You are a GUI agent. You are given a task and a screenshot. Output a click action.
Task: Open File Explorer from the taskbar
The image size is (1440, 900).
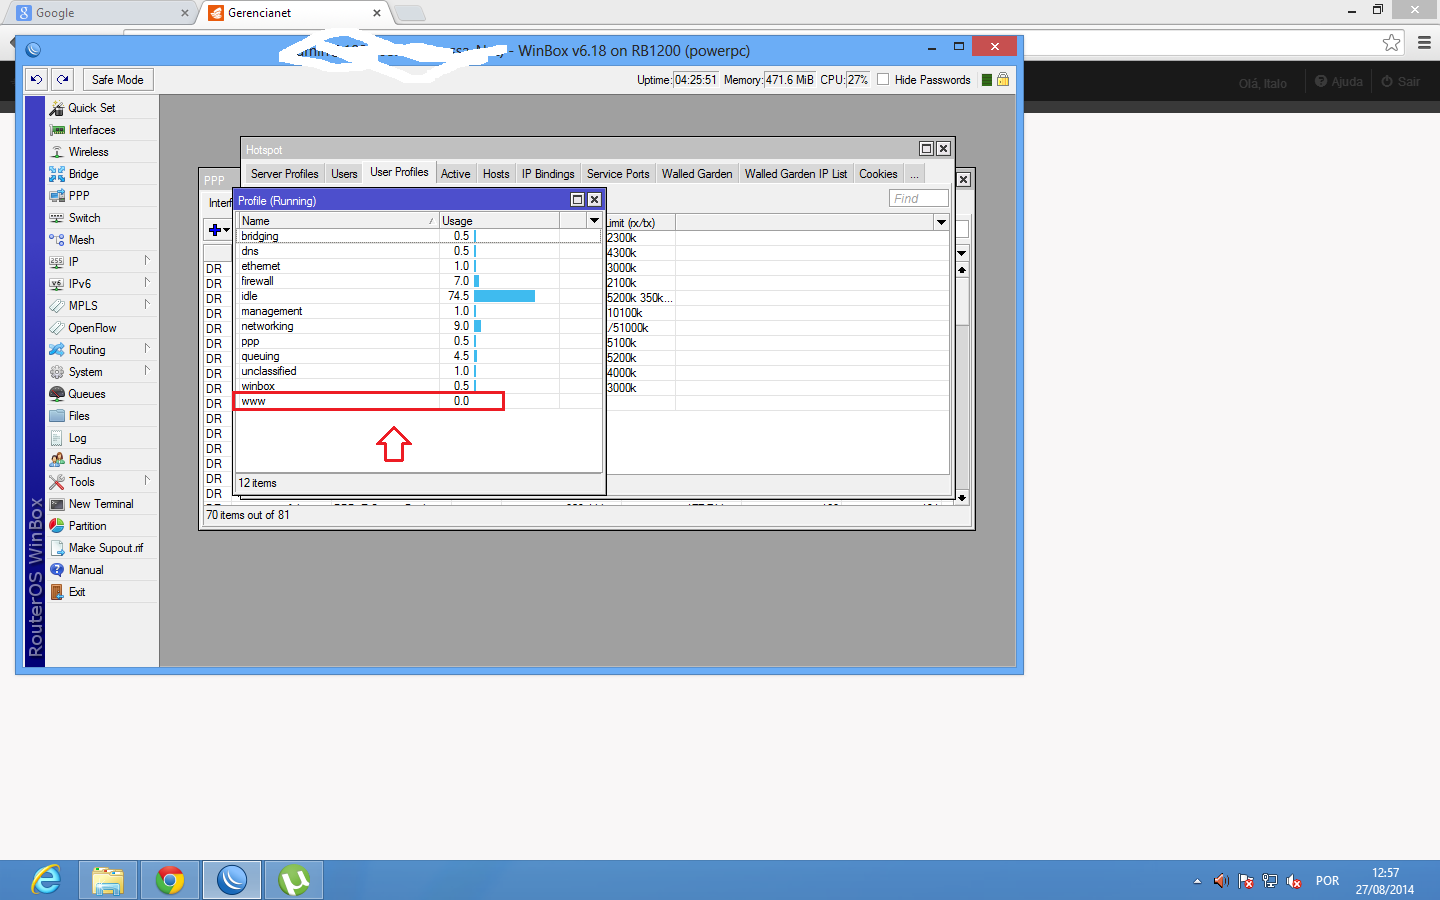point(108,880)
